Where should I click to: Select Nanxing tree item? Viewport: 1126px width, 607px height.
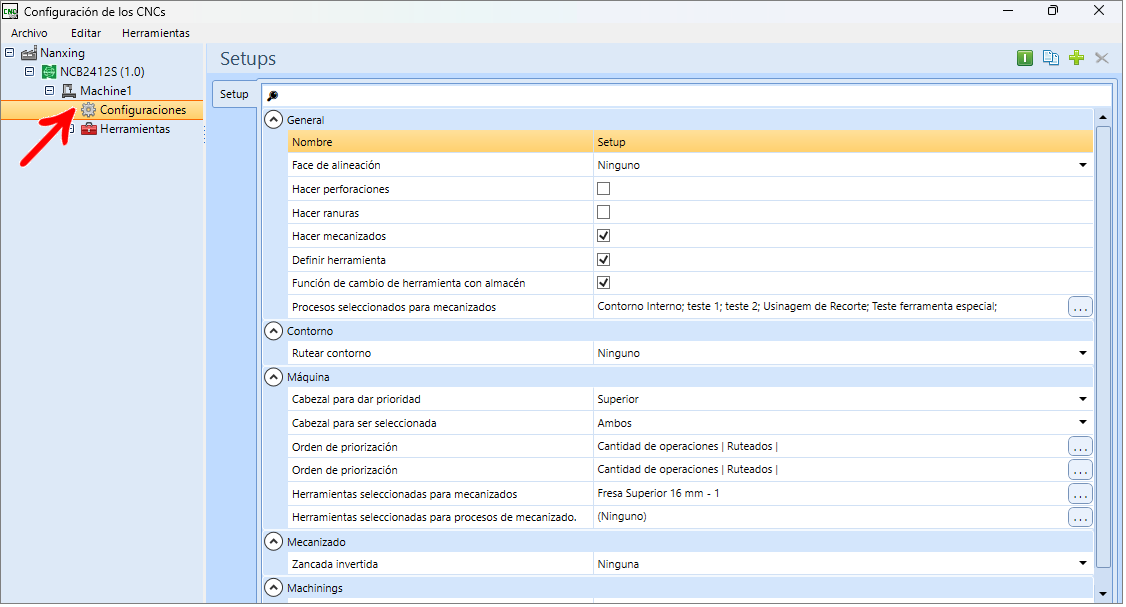pos(62,53)
